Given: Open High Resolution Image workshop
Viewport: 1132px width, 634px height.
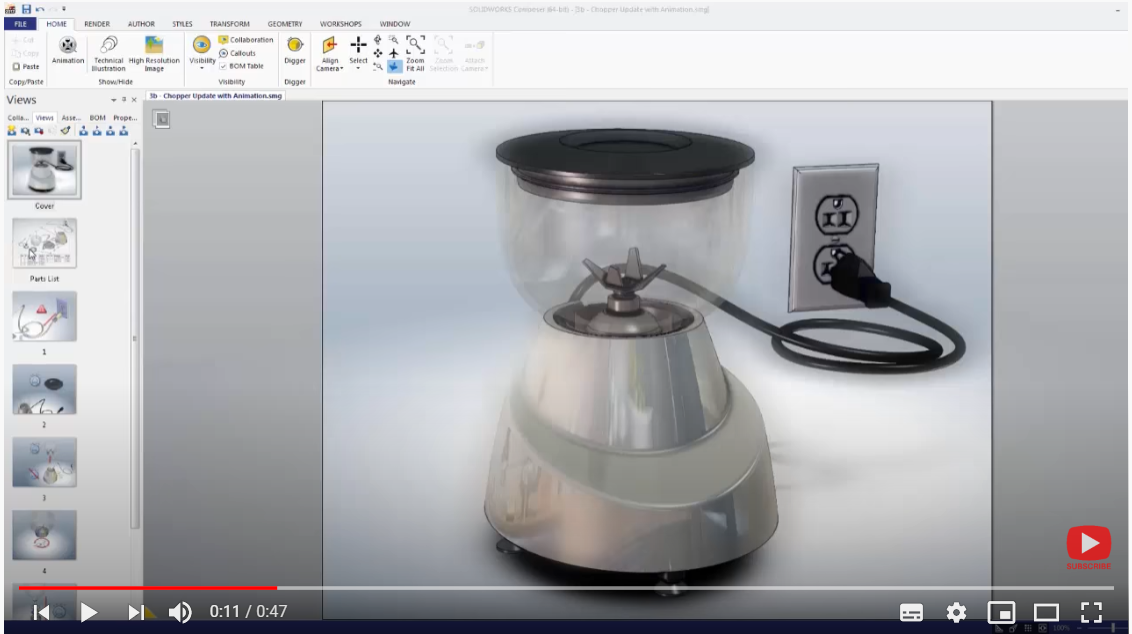Looking at the screenshot, I should pos(154,45).
